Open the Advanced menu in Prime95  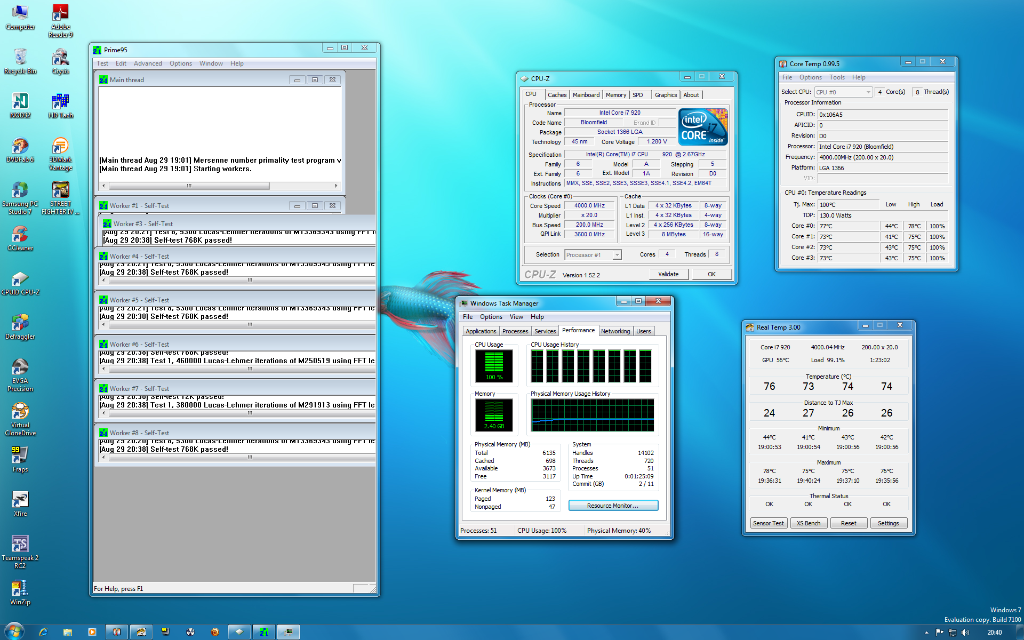tap(148, 63)
